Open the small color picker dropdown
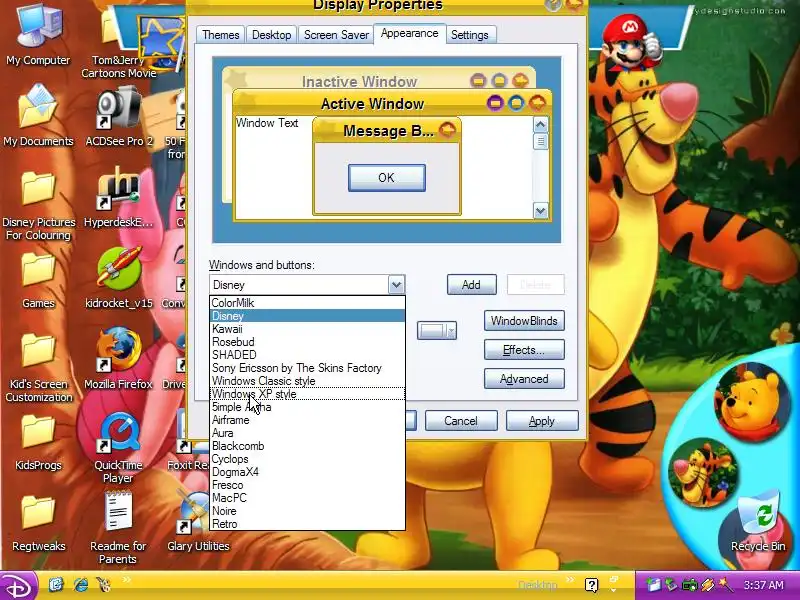This screenshot has width=800, height=600. coord(437,331)
